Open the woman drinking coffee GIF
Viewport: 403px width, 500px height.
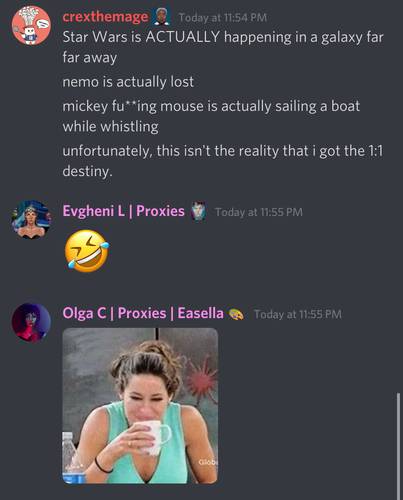pyautogui.click(x=140, y=406)
